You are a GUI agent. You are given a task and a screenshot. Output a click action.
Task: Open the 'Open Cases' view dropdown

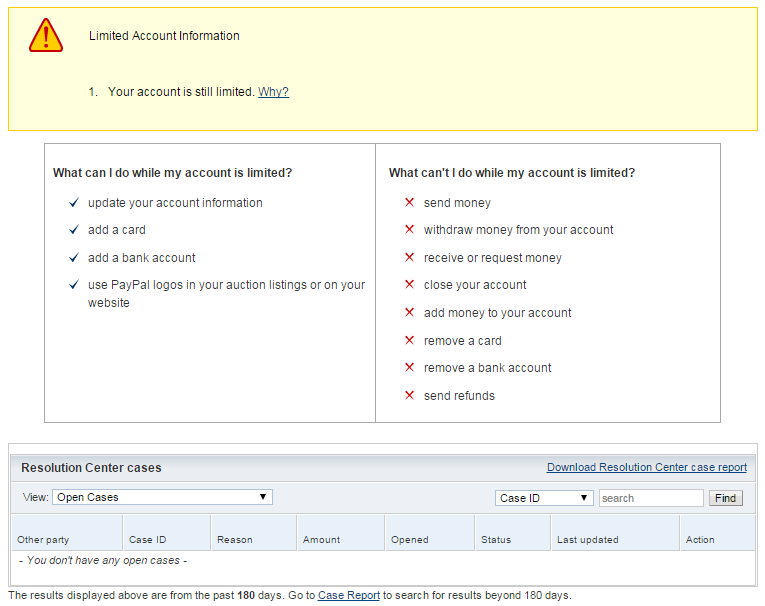(x=162, y=497)
